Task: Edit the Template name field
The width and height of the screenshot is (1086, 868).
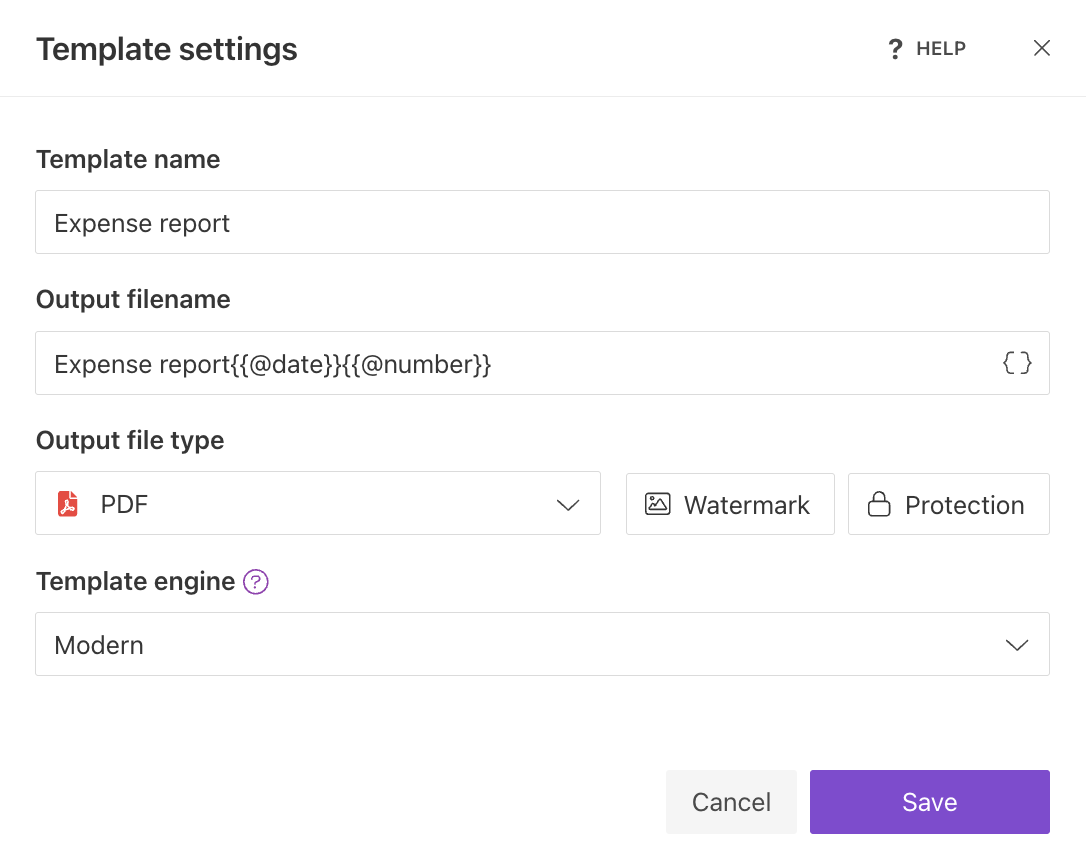Action: [542, 222]
